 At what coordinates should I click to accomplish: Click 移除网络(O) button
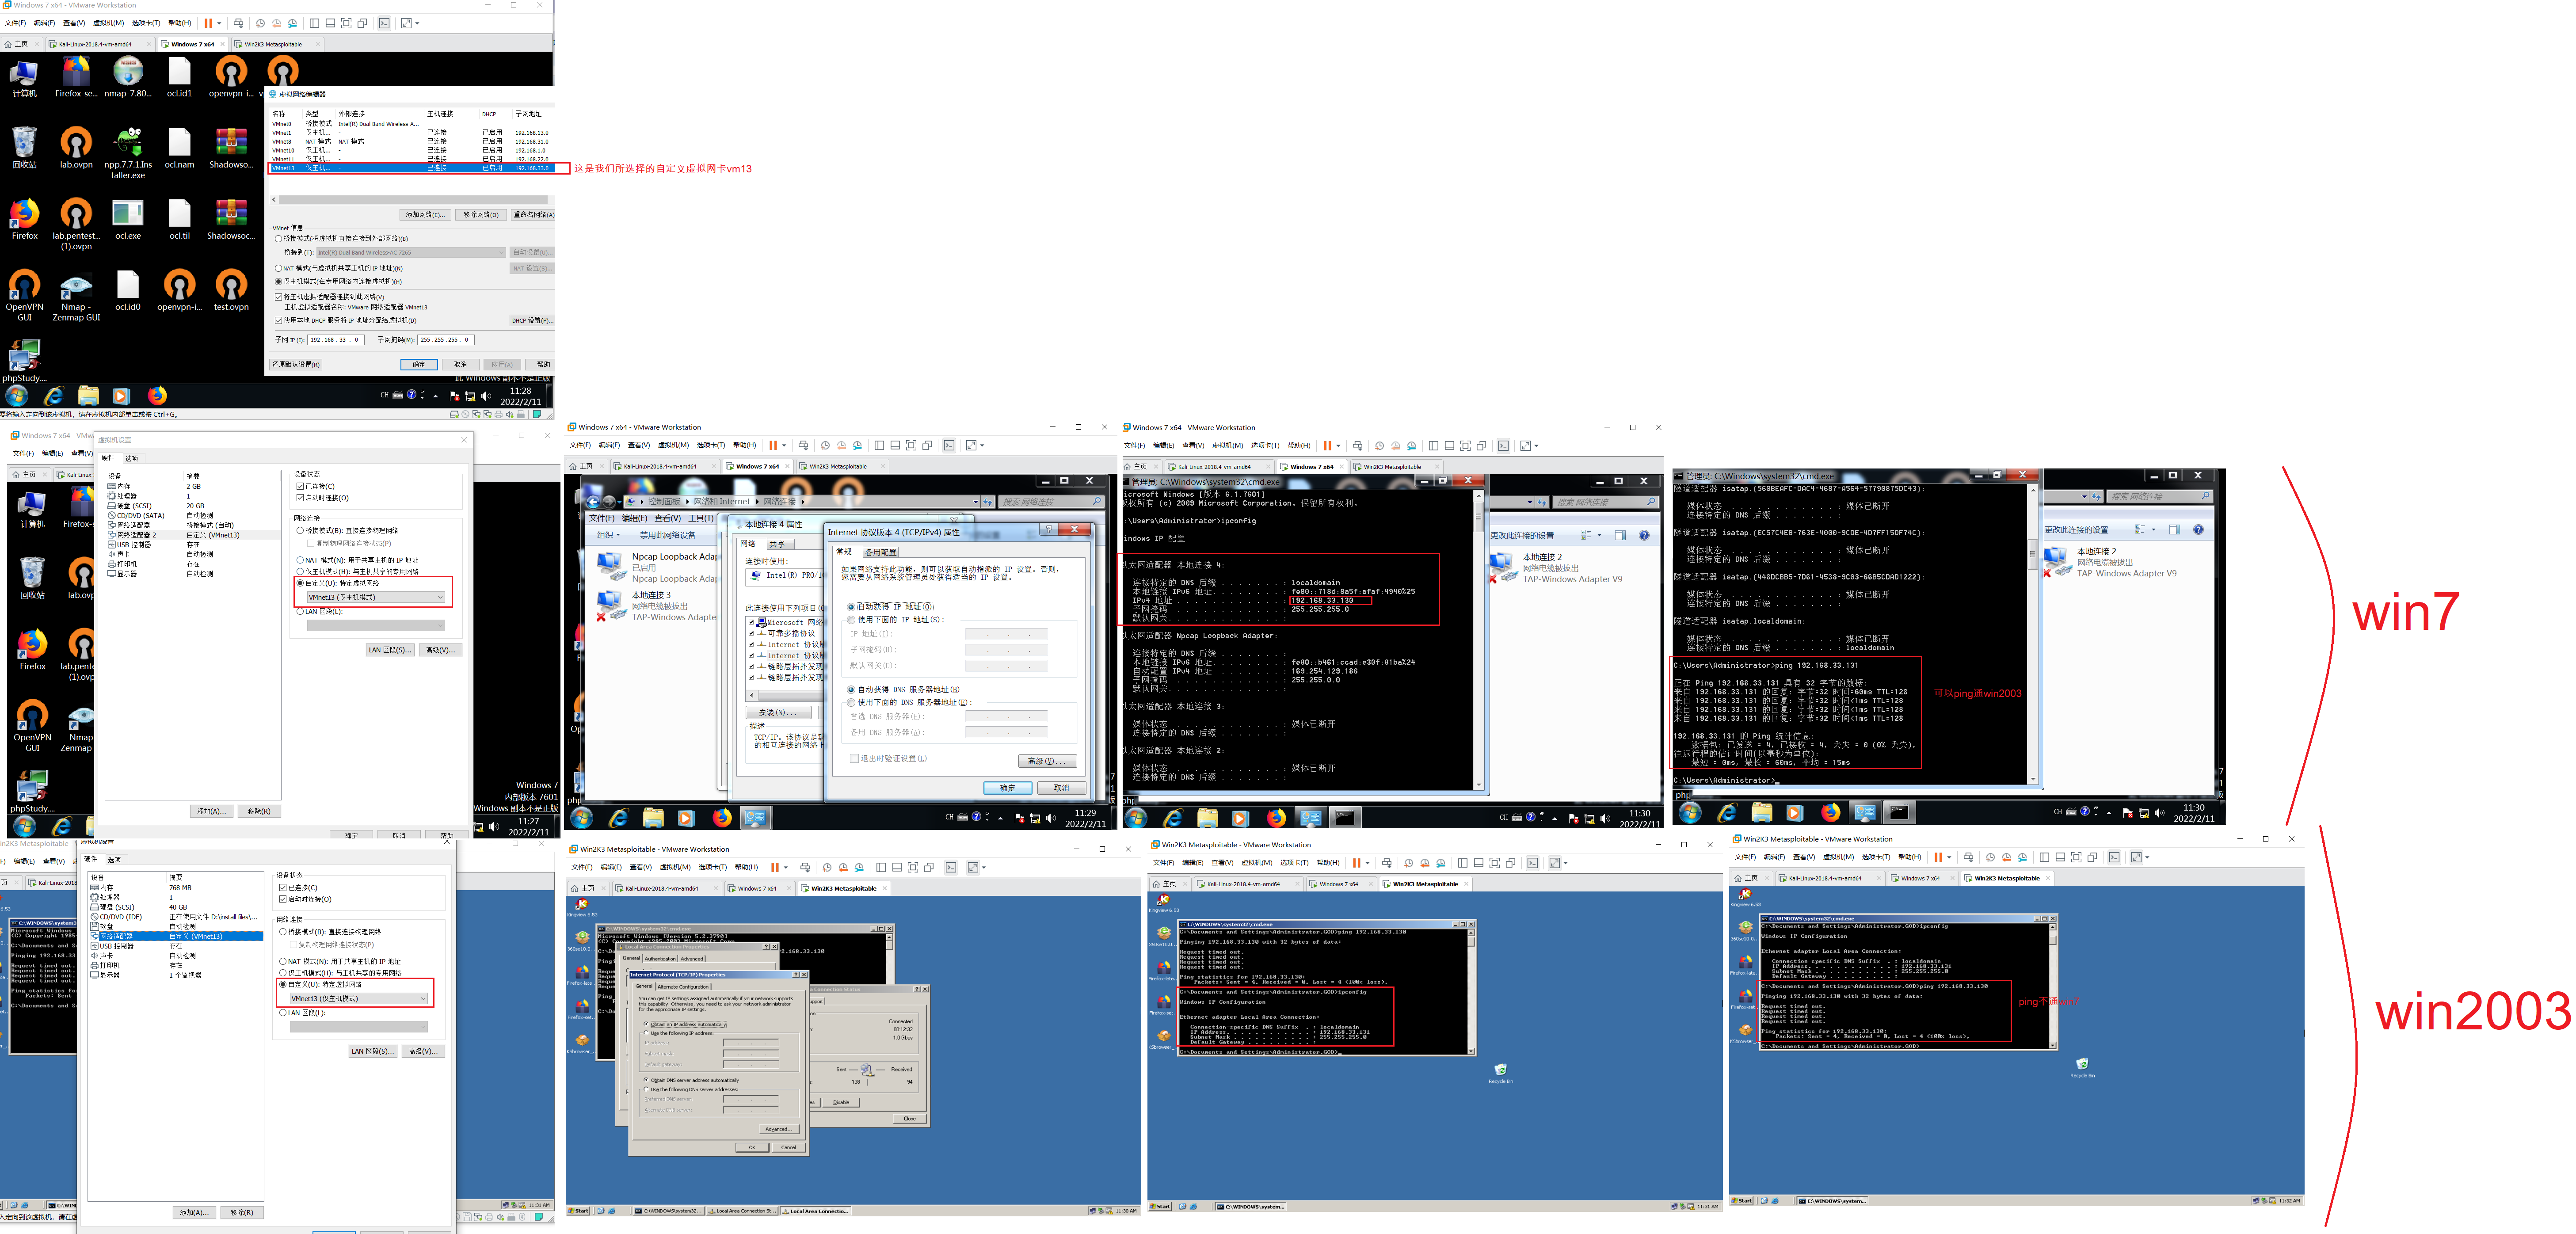point(481,215)
